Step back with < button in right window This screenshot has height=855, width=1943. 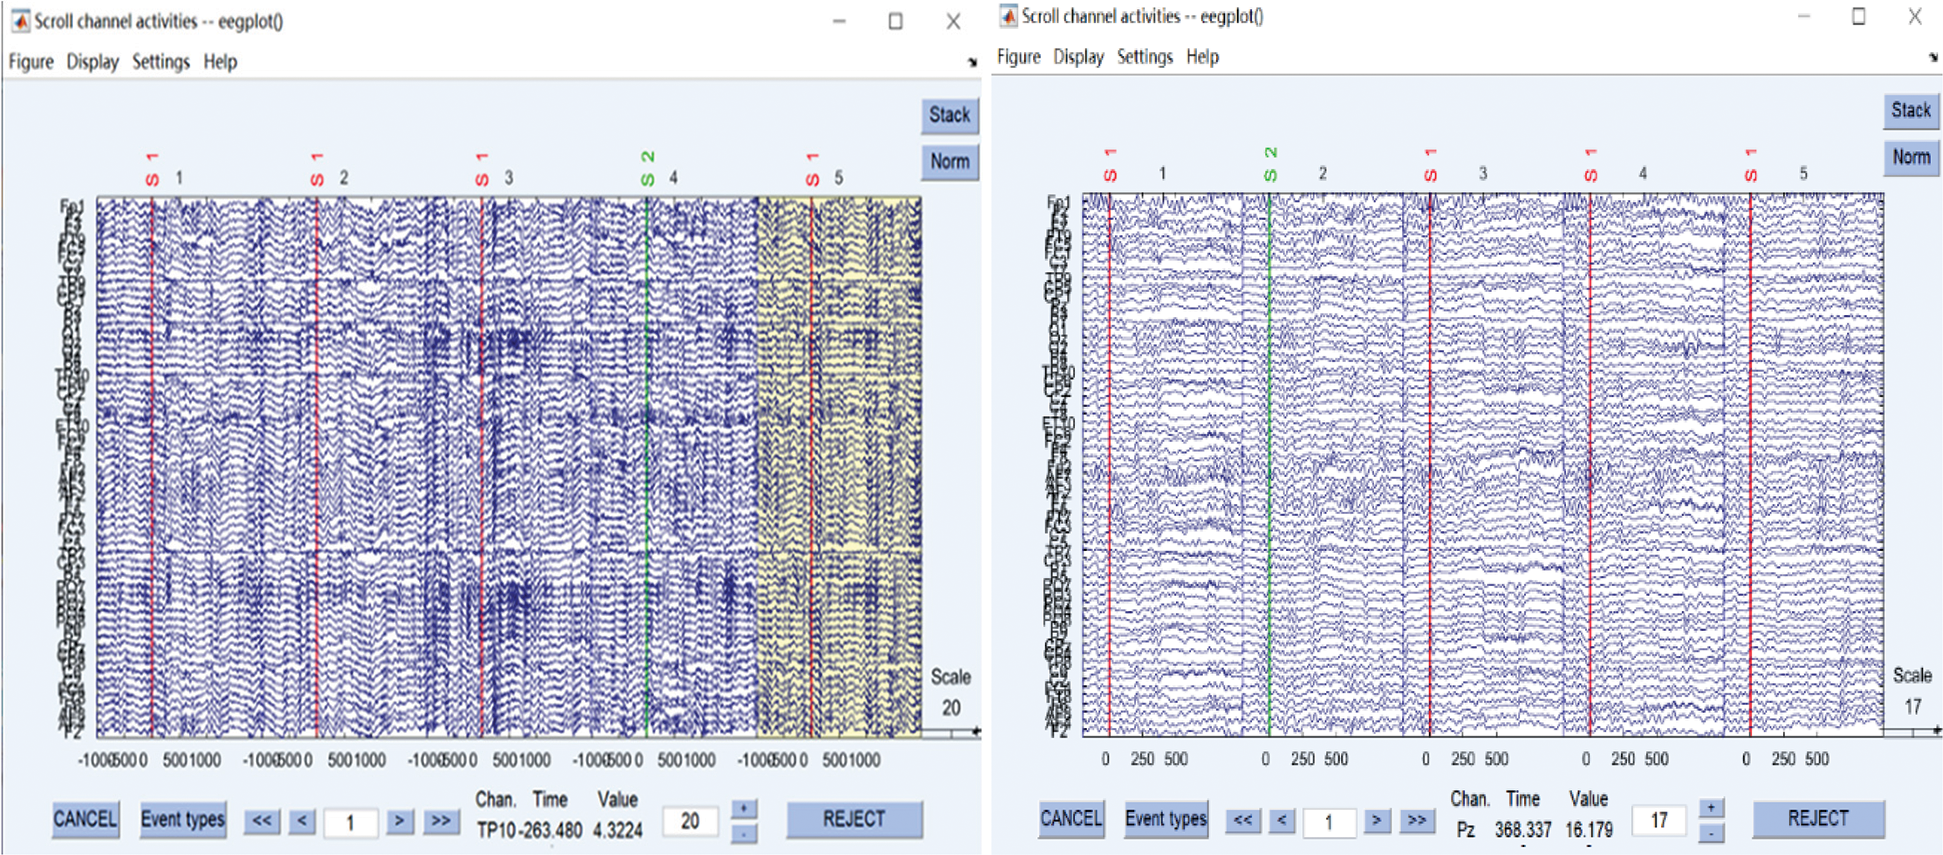(1282, 821)
